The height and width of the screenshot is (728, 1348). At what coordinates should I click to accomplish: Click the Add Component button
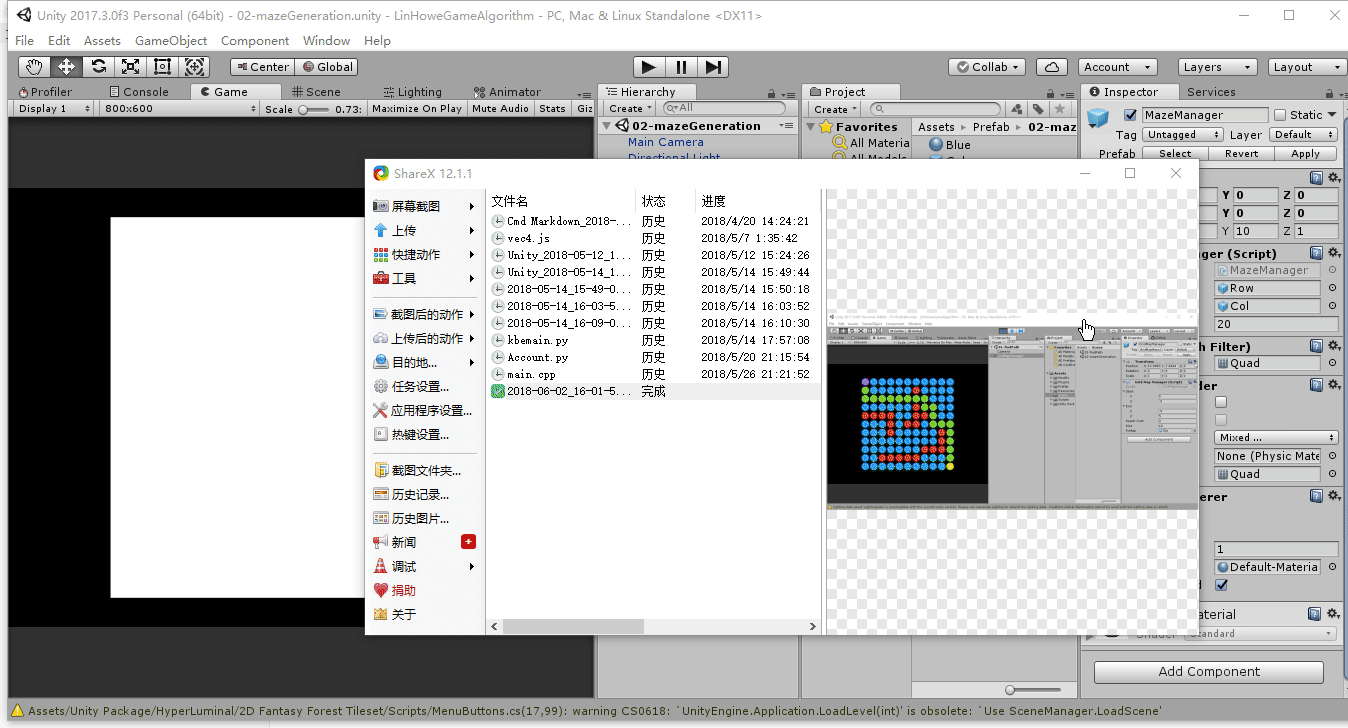[x=1208, y=672]
